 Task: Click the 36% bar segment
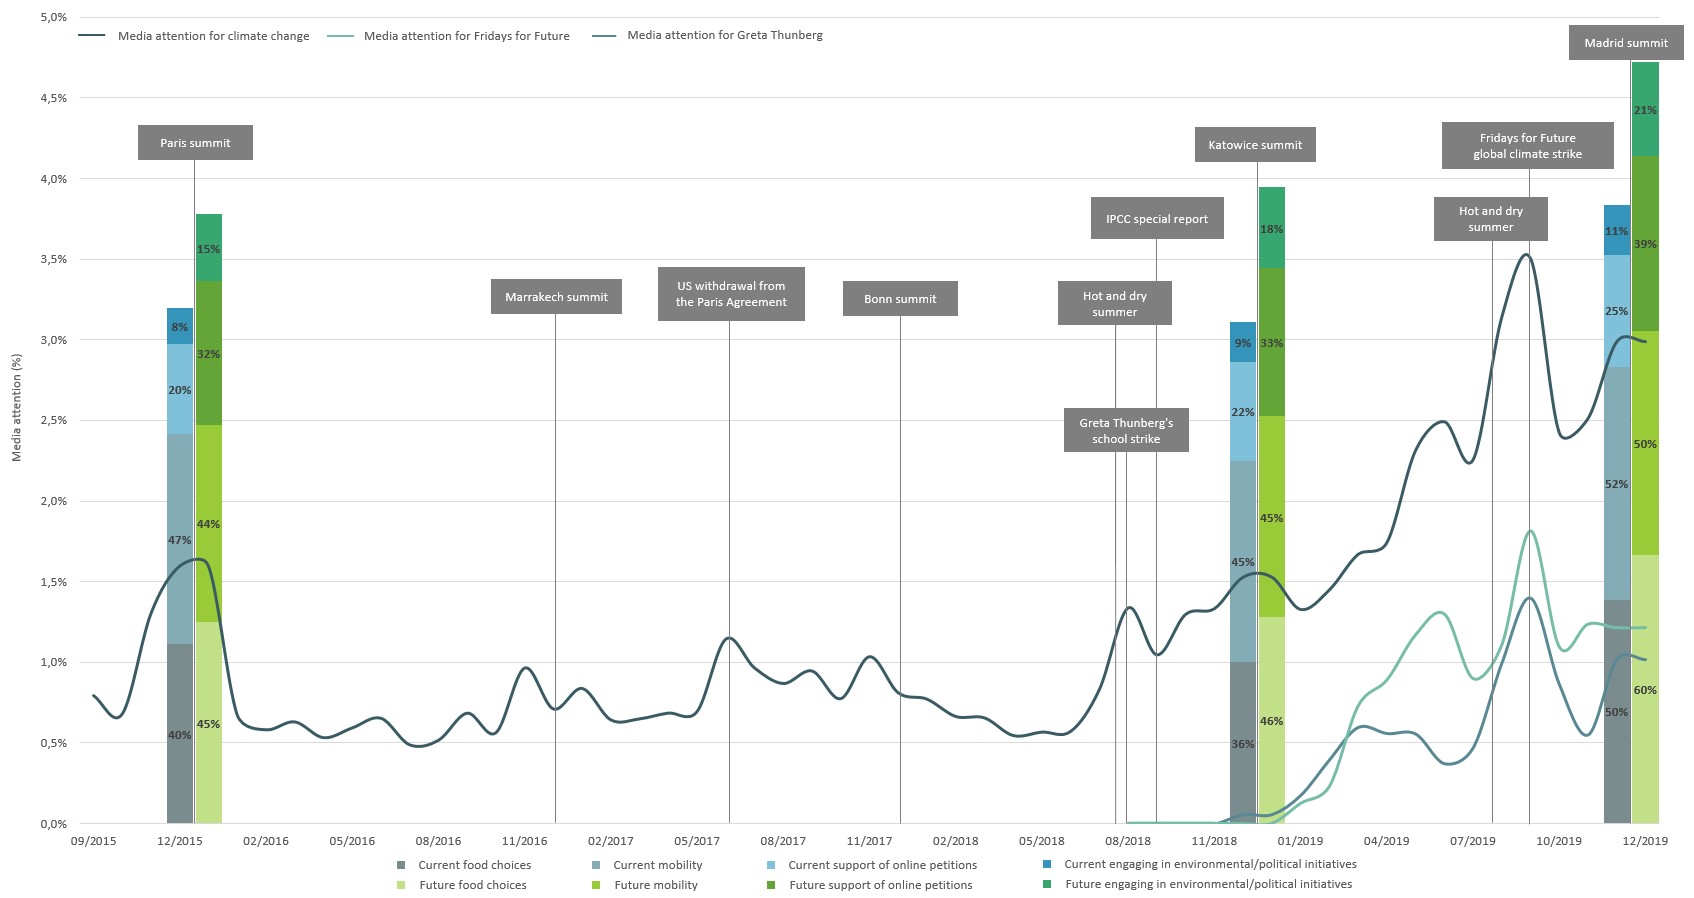1243,743
